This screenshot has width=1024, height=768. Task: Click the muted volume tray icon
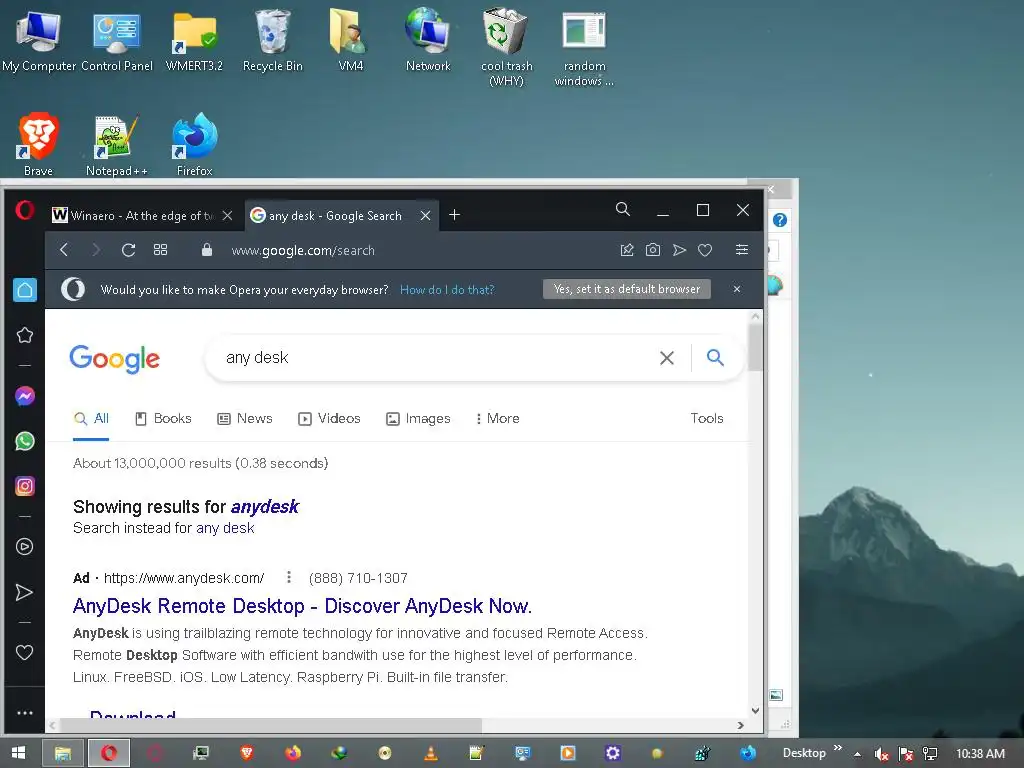pyautogui.click(x=881, y=754)
